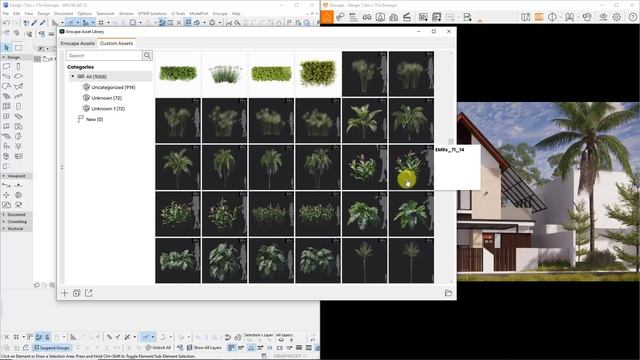This screenshot has height=360, width=640.
Task: Select the hovered red-flower shrub asset thumbnail
Action: coord(411,167)
